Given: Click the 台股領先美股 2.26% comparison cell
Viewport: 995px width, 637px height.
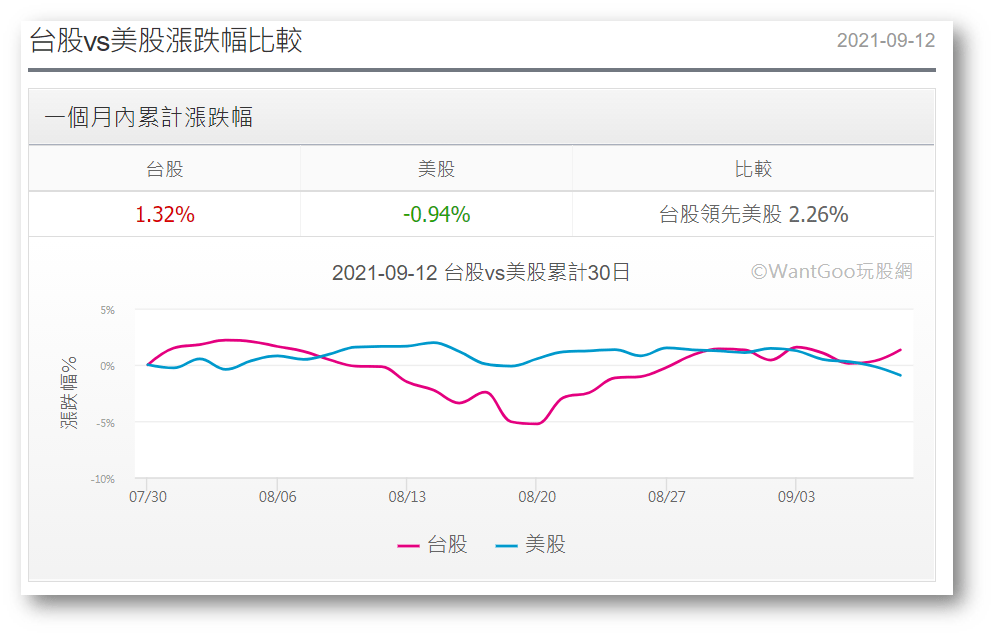Looking at the screenshot, I should pos(753,214).
